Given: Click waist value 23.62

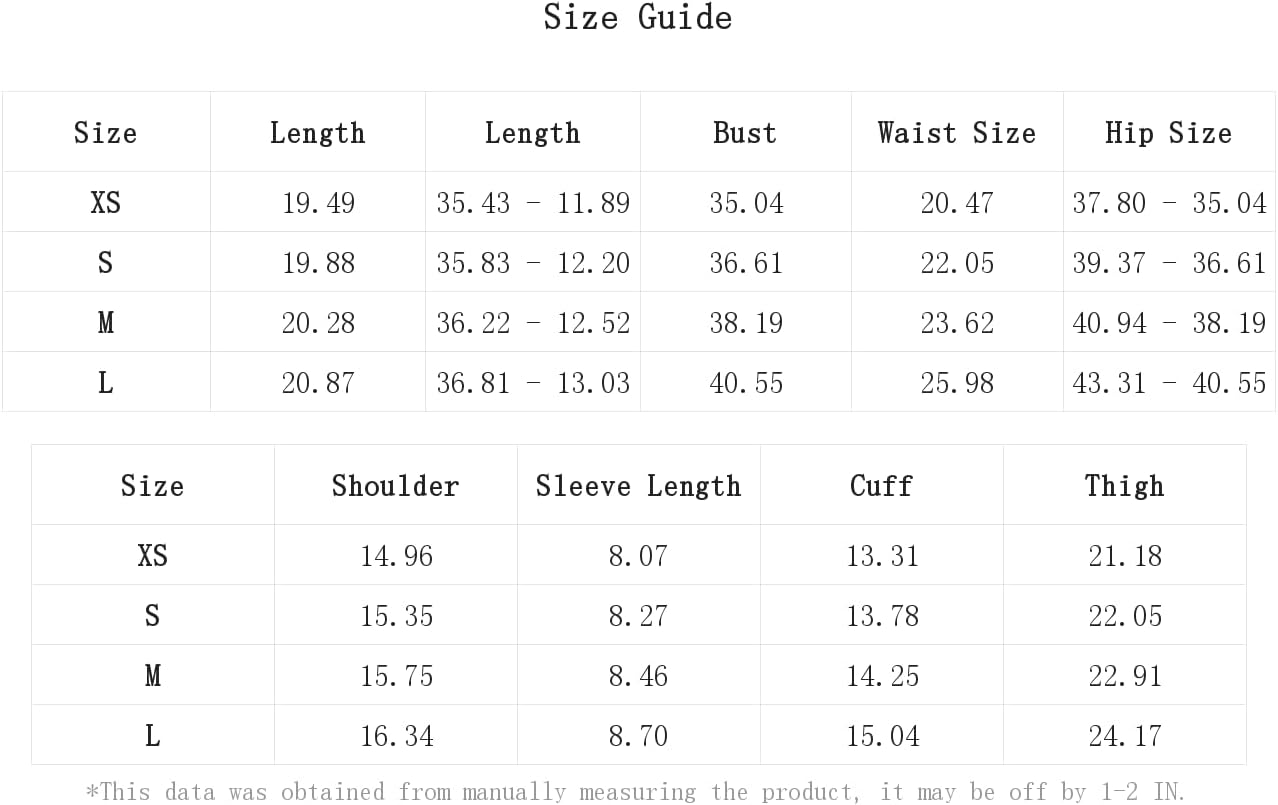Looking at the screenshot, I should coord(957,323).
